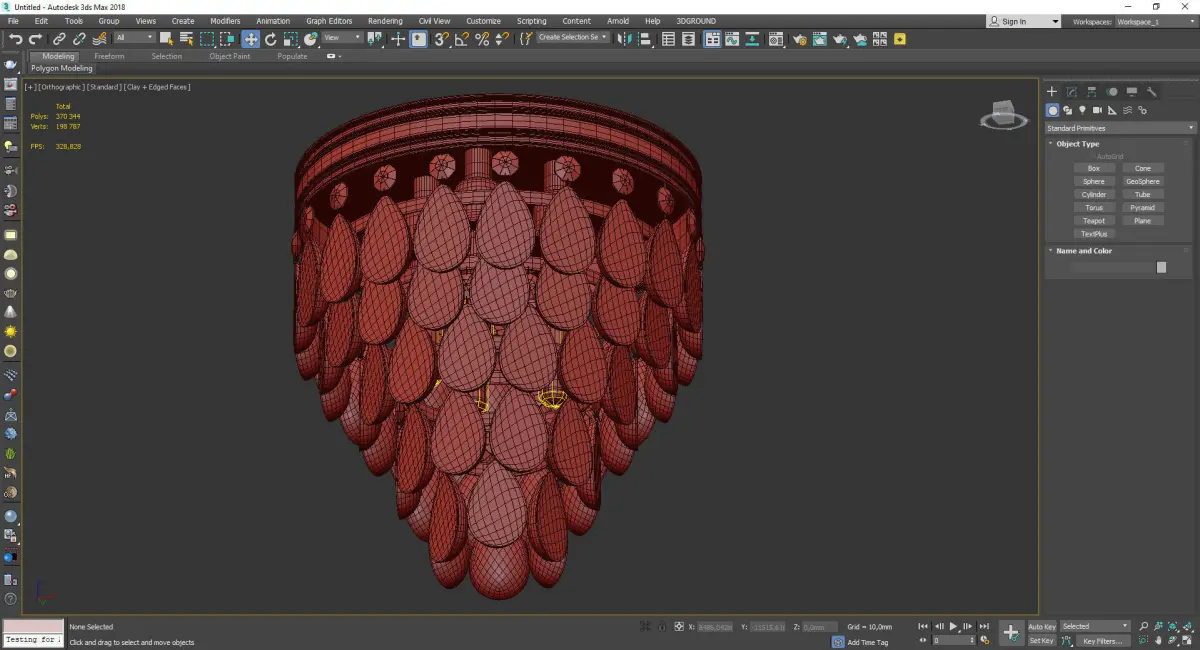1200x650 pixels.
Task: Click the Add Time Tag label
Action: point(867,642)
